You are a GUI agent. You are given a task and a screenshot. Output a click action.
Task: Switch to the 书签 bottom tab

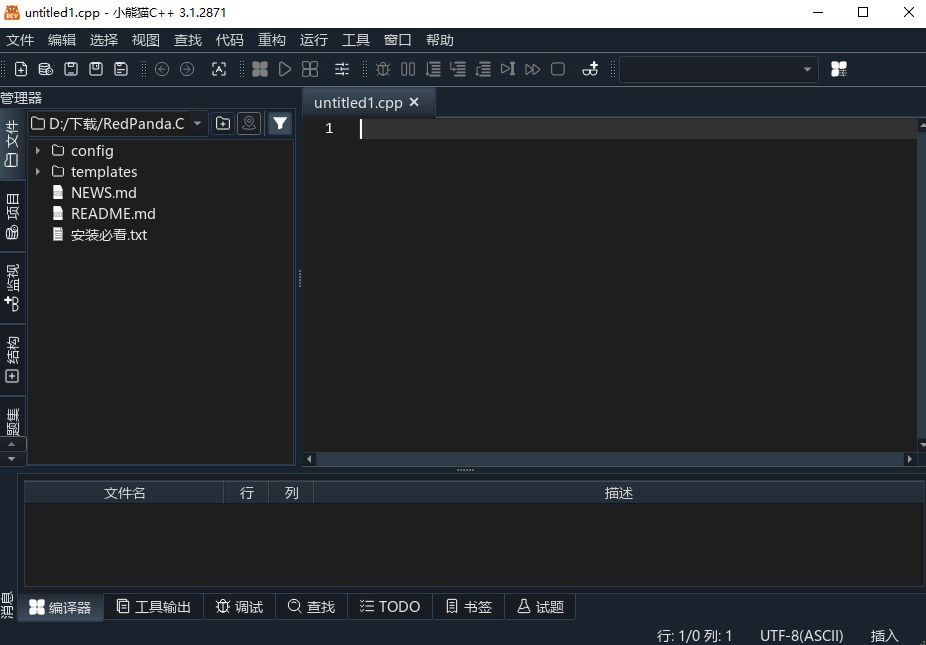[x=468, y=606]
